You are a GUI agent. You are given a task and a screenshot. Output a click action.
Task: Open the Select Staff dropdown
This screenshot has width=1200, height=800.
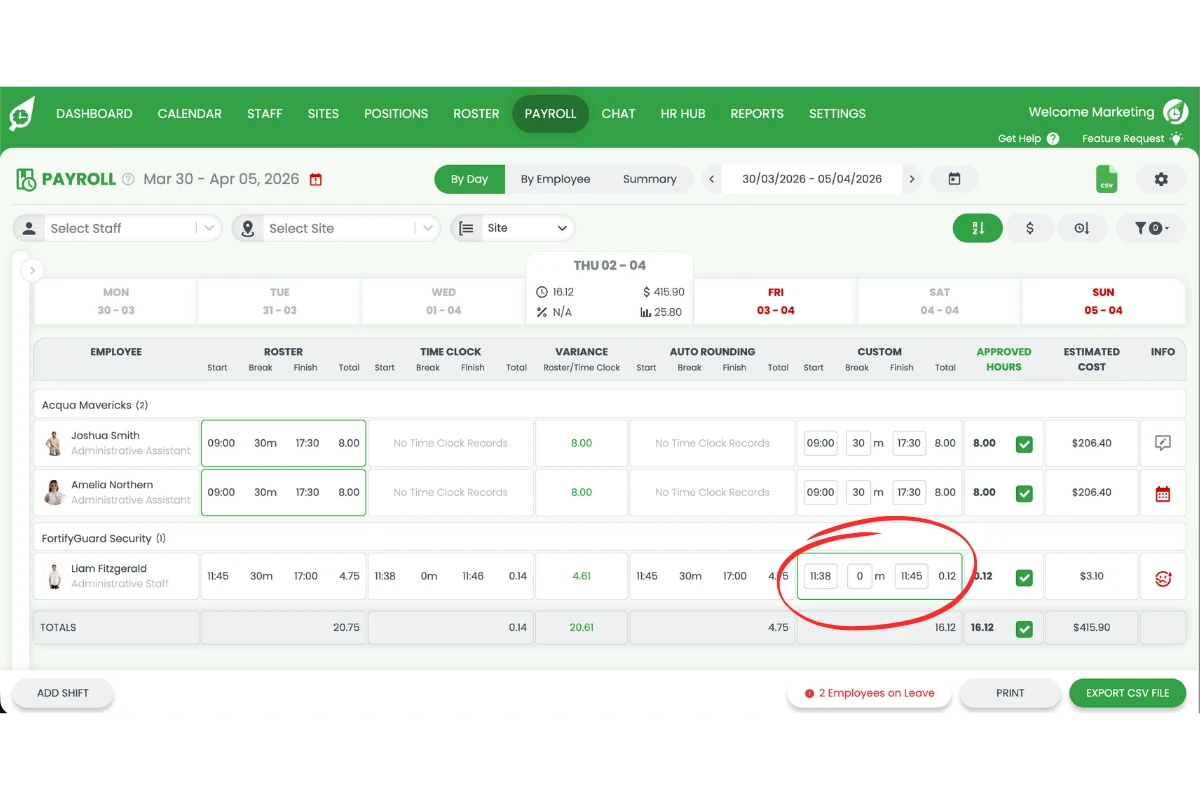[x=117, y=228]
